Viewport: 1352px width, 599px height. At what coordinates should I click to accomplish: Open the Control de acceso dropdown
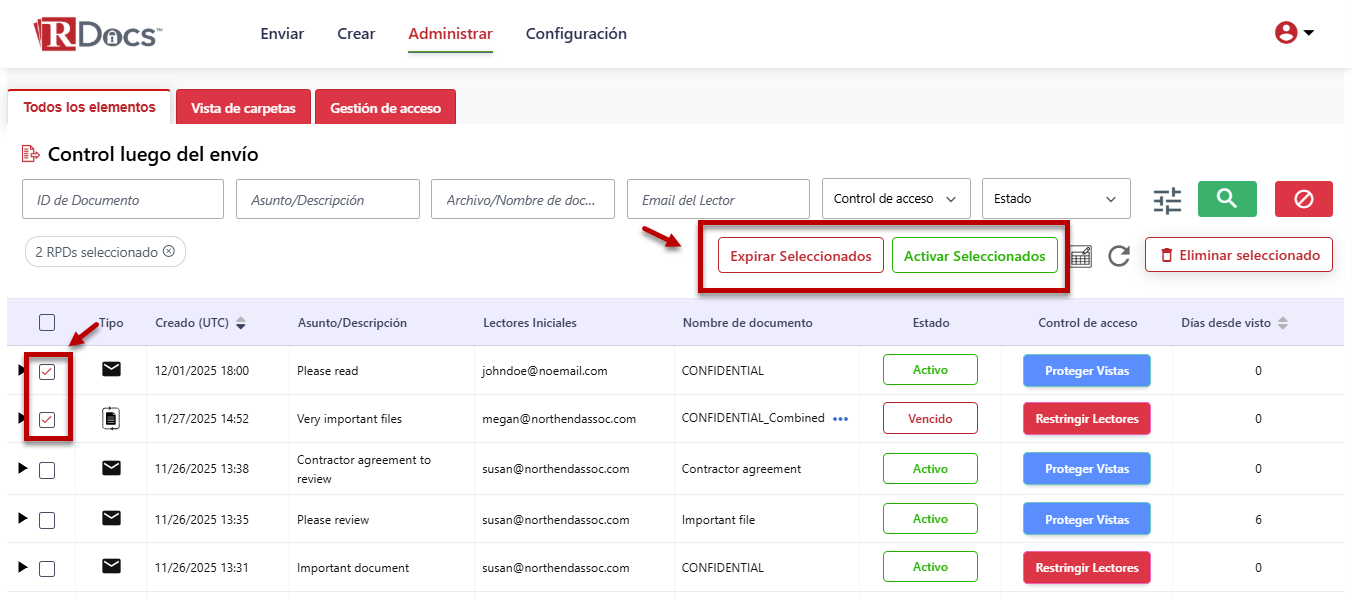(x=895, y=199)
